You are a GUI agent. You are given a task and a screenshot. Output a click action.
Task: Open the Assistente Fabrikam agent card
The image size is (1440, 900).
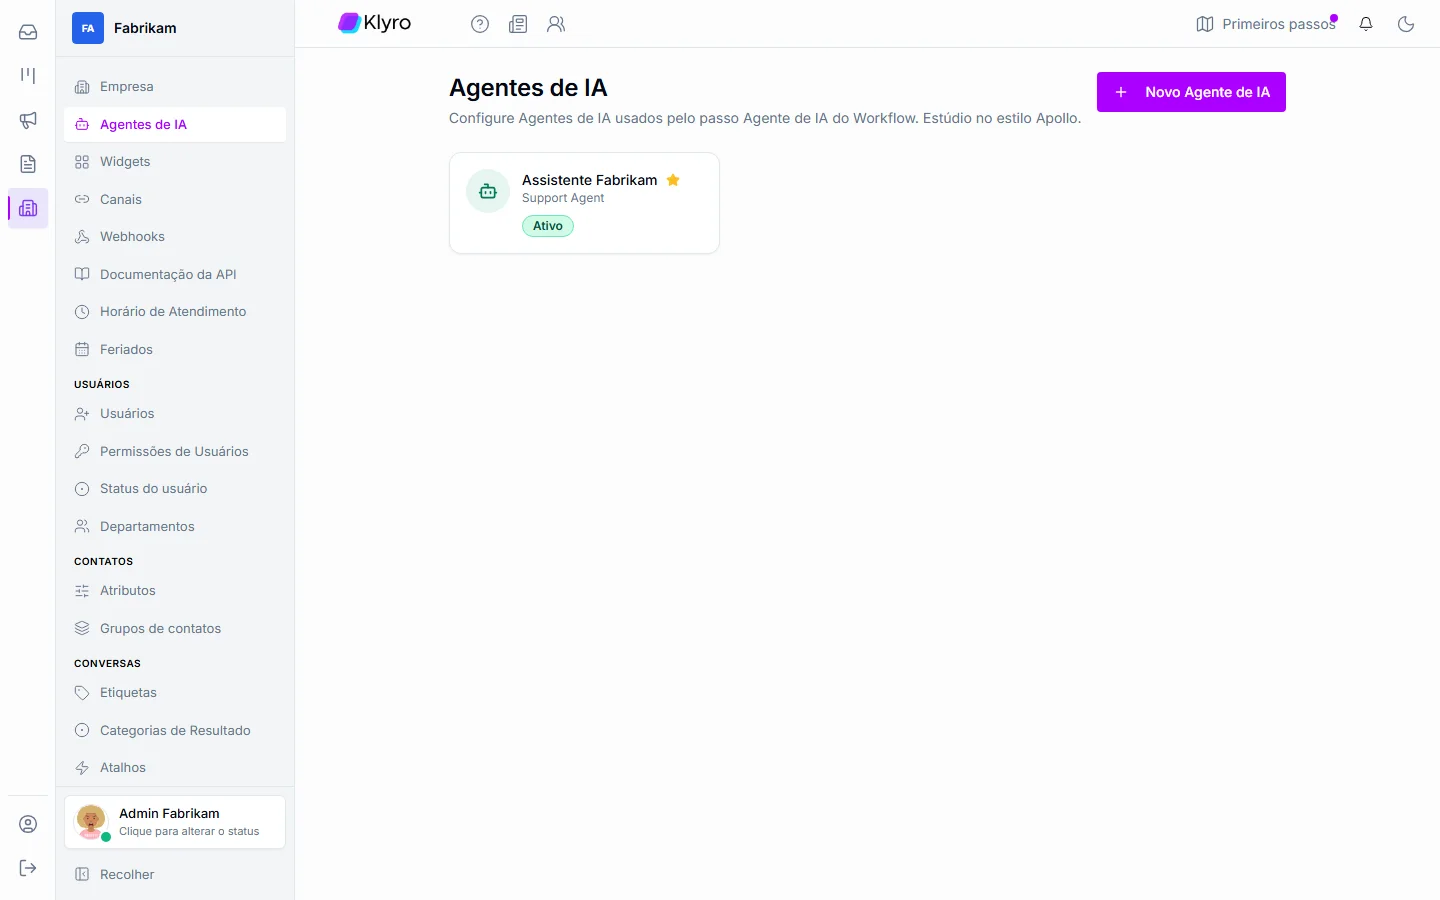coord(584,203)
